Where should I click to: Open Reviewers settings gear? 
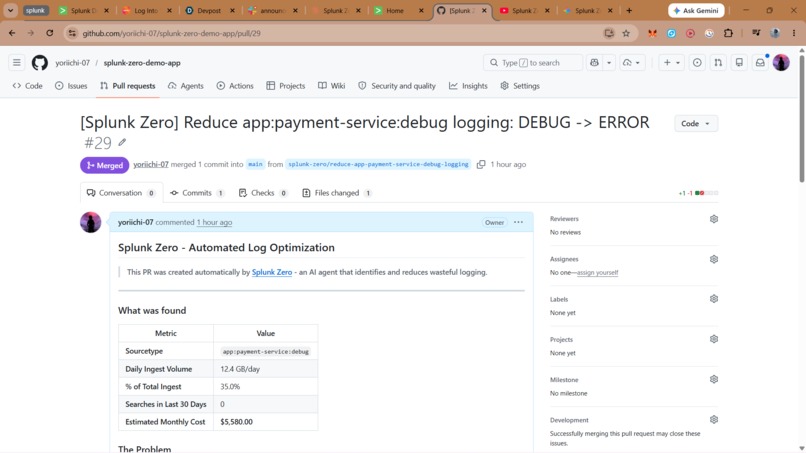tap(713, 219)
